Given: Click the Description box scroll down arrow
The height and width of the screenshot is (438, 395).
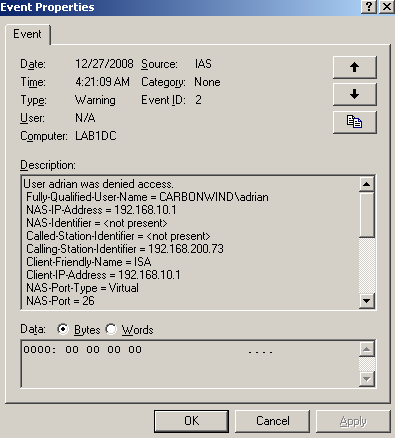Looking at the screenshot, I should pyautogui.click(x=367, y=301).
